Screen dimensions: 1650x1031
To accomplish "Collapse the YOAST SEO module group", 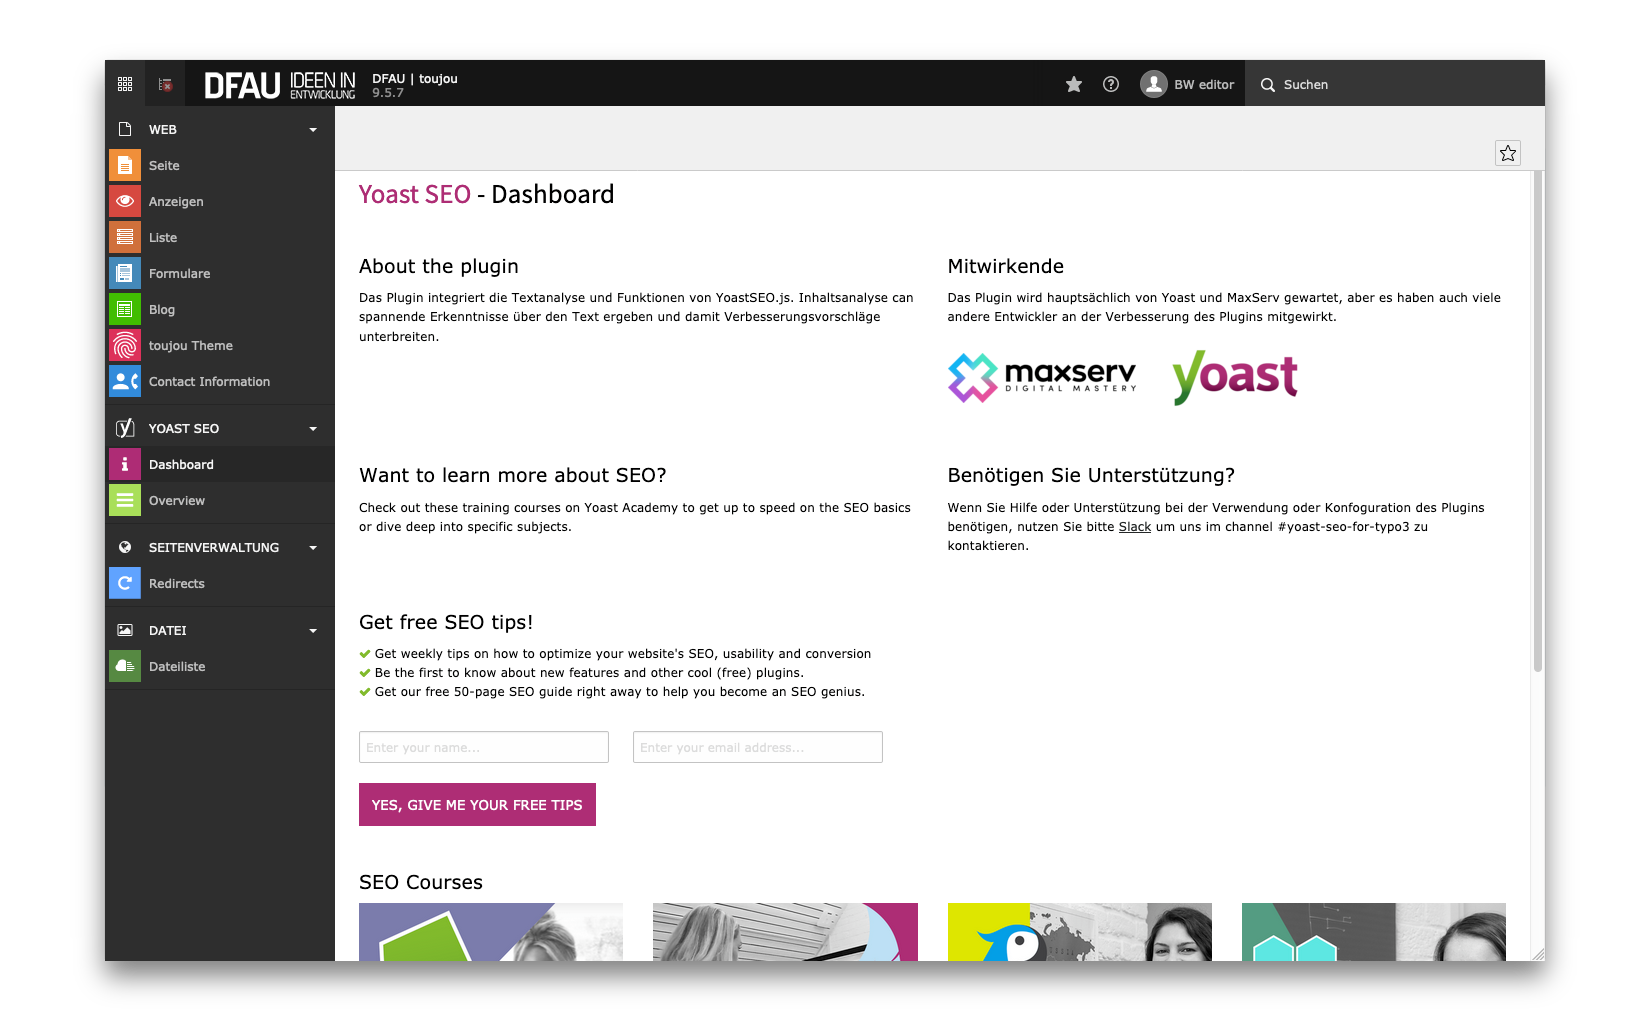I will point(313,429).
